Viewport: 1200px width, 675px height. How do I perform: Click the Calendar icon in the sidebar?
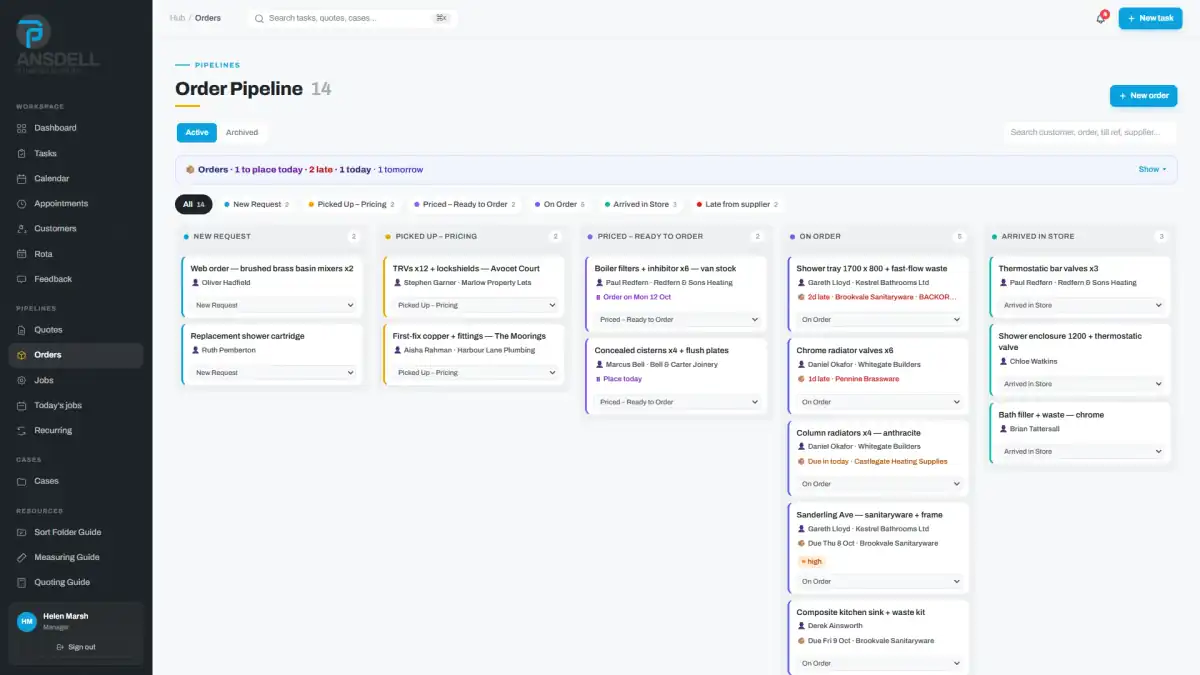pyautogui.click(x=23, y=178)
